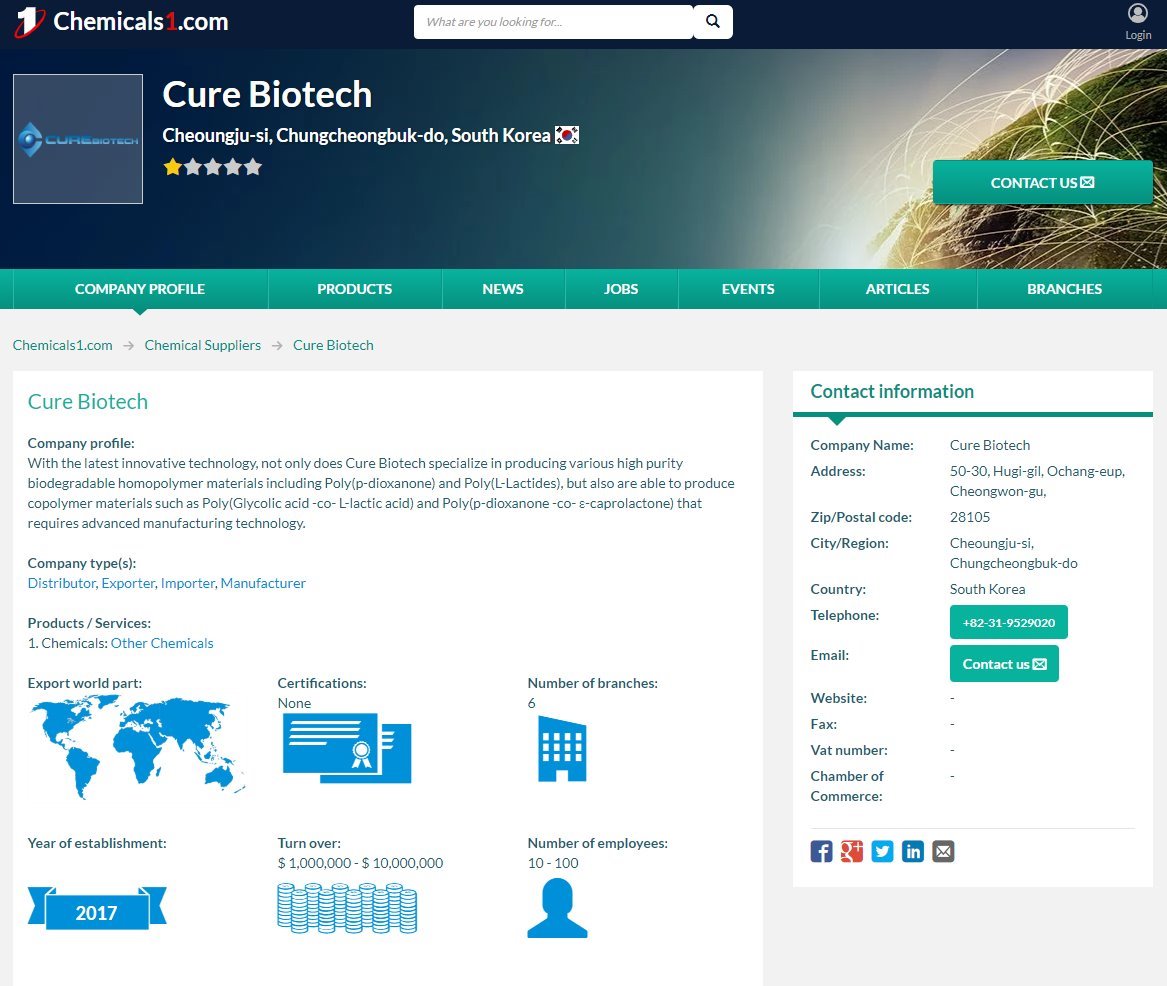Click Cure Biotech breadcrumb link

[x=333, y=345]
